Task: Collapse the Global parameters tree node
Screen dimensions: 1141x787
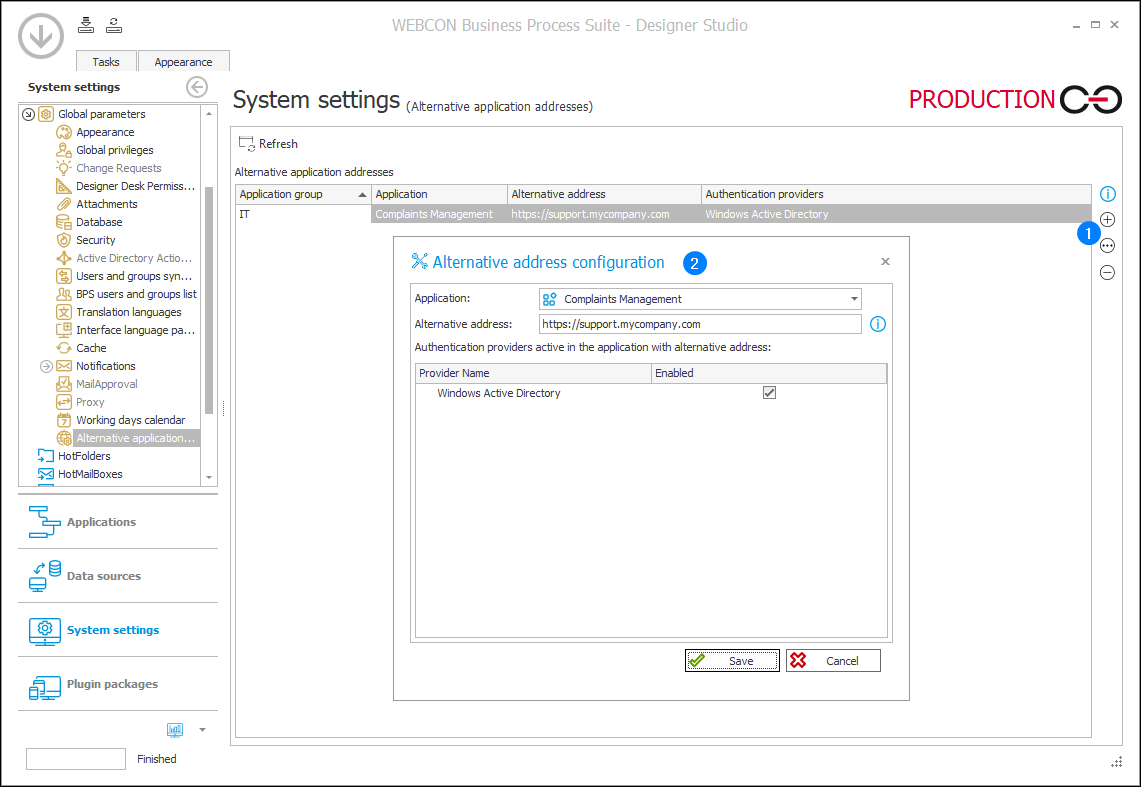Action: (28, 114)
